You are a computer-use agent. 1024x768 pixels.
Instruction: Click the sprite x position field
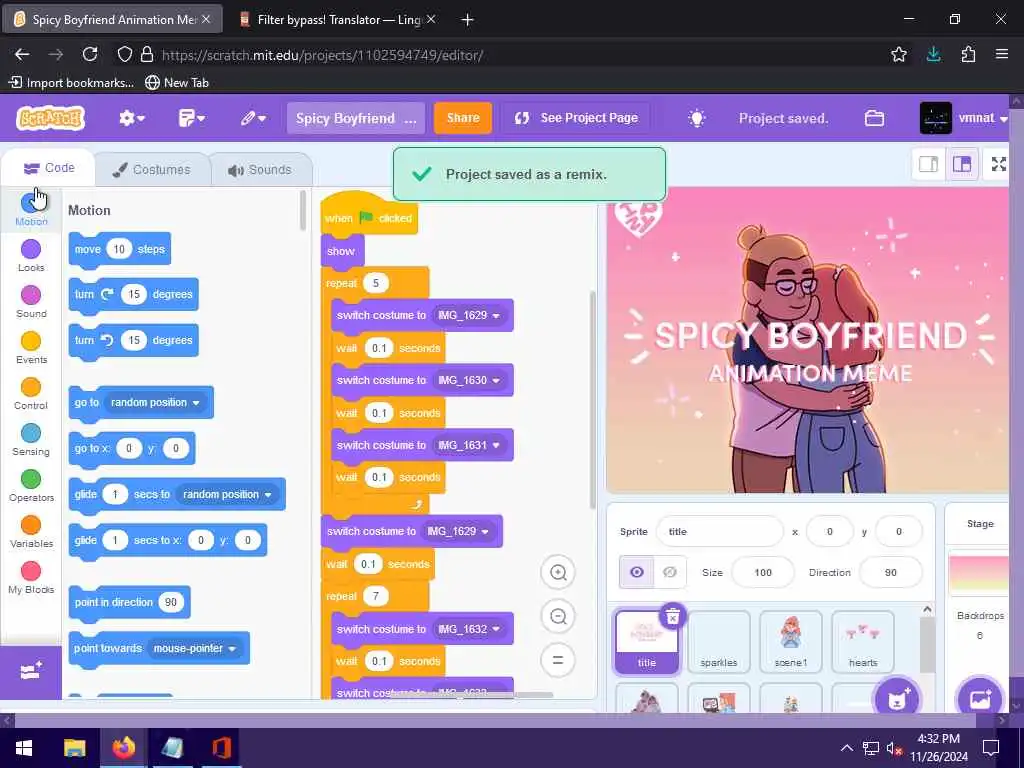coord(829,532)
